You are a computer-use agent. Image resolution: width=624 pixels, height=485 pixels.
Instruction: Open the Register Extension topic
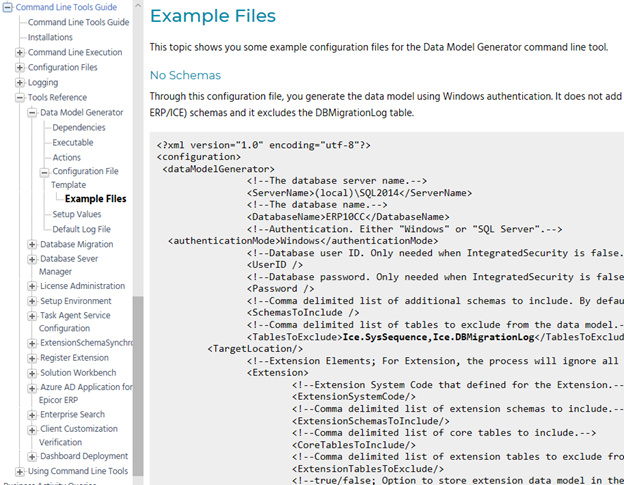74,358
